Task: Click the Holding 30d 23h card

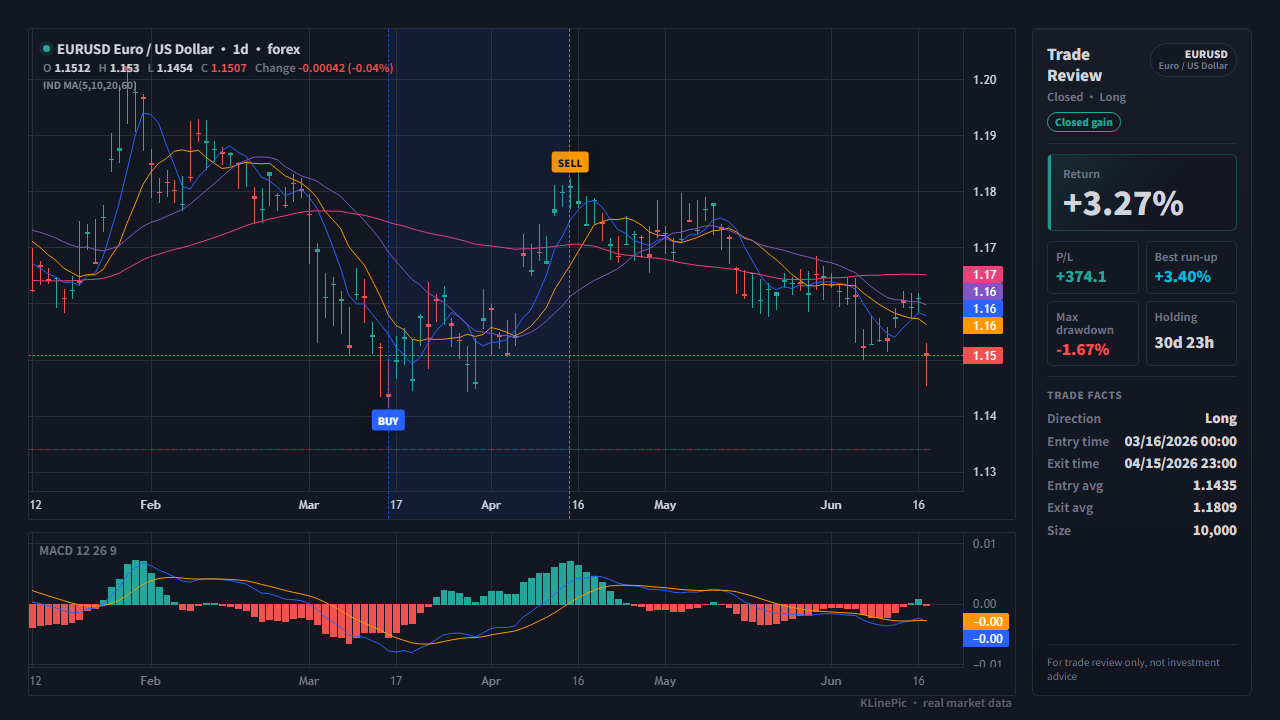Action: tap(1190, 333)
